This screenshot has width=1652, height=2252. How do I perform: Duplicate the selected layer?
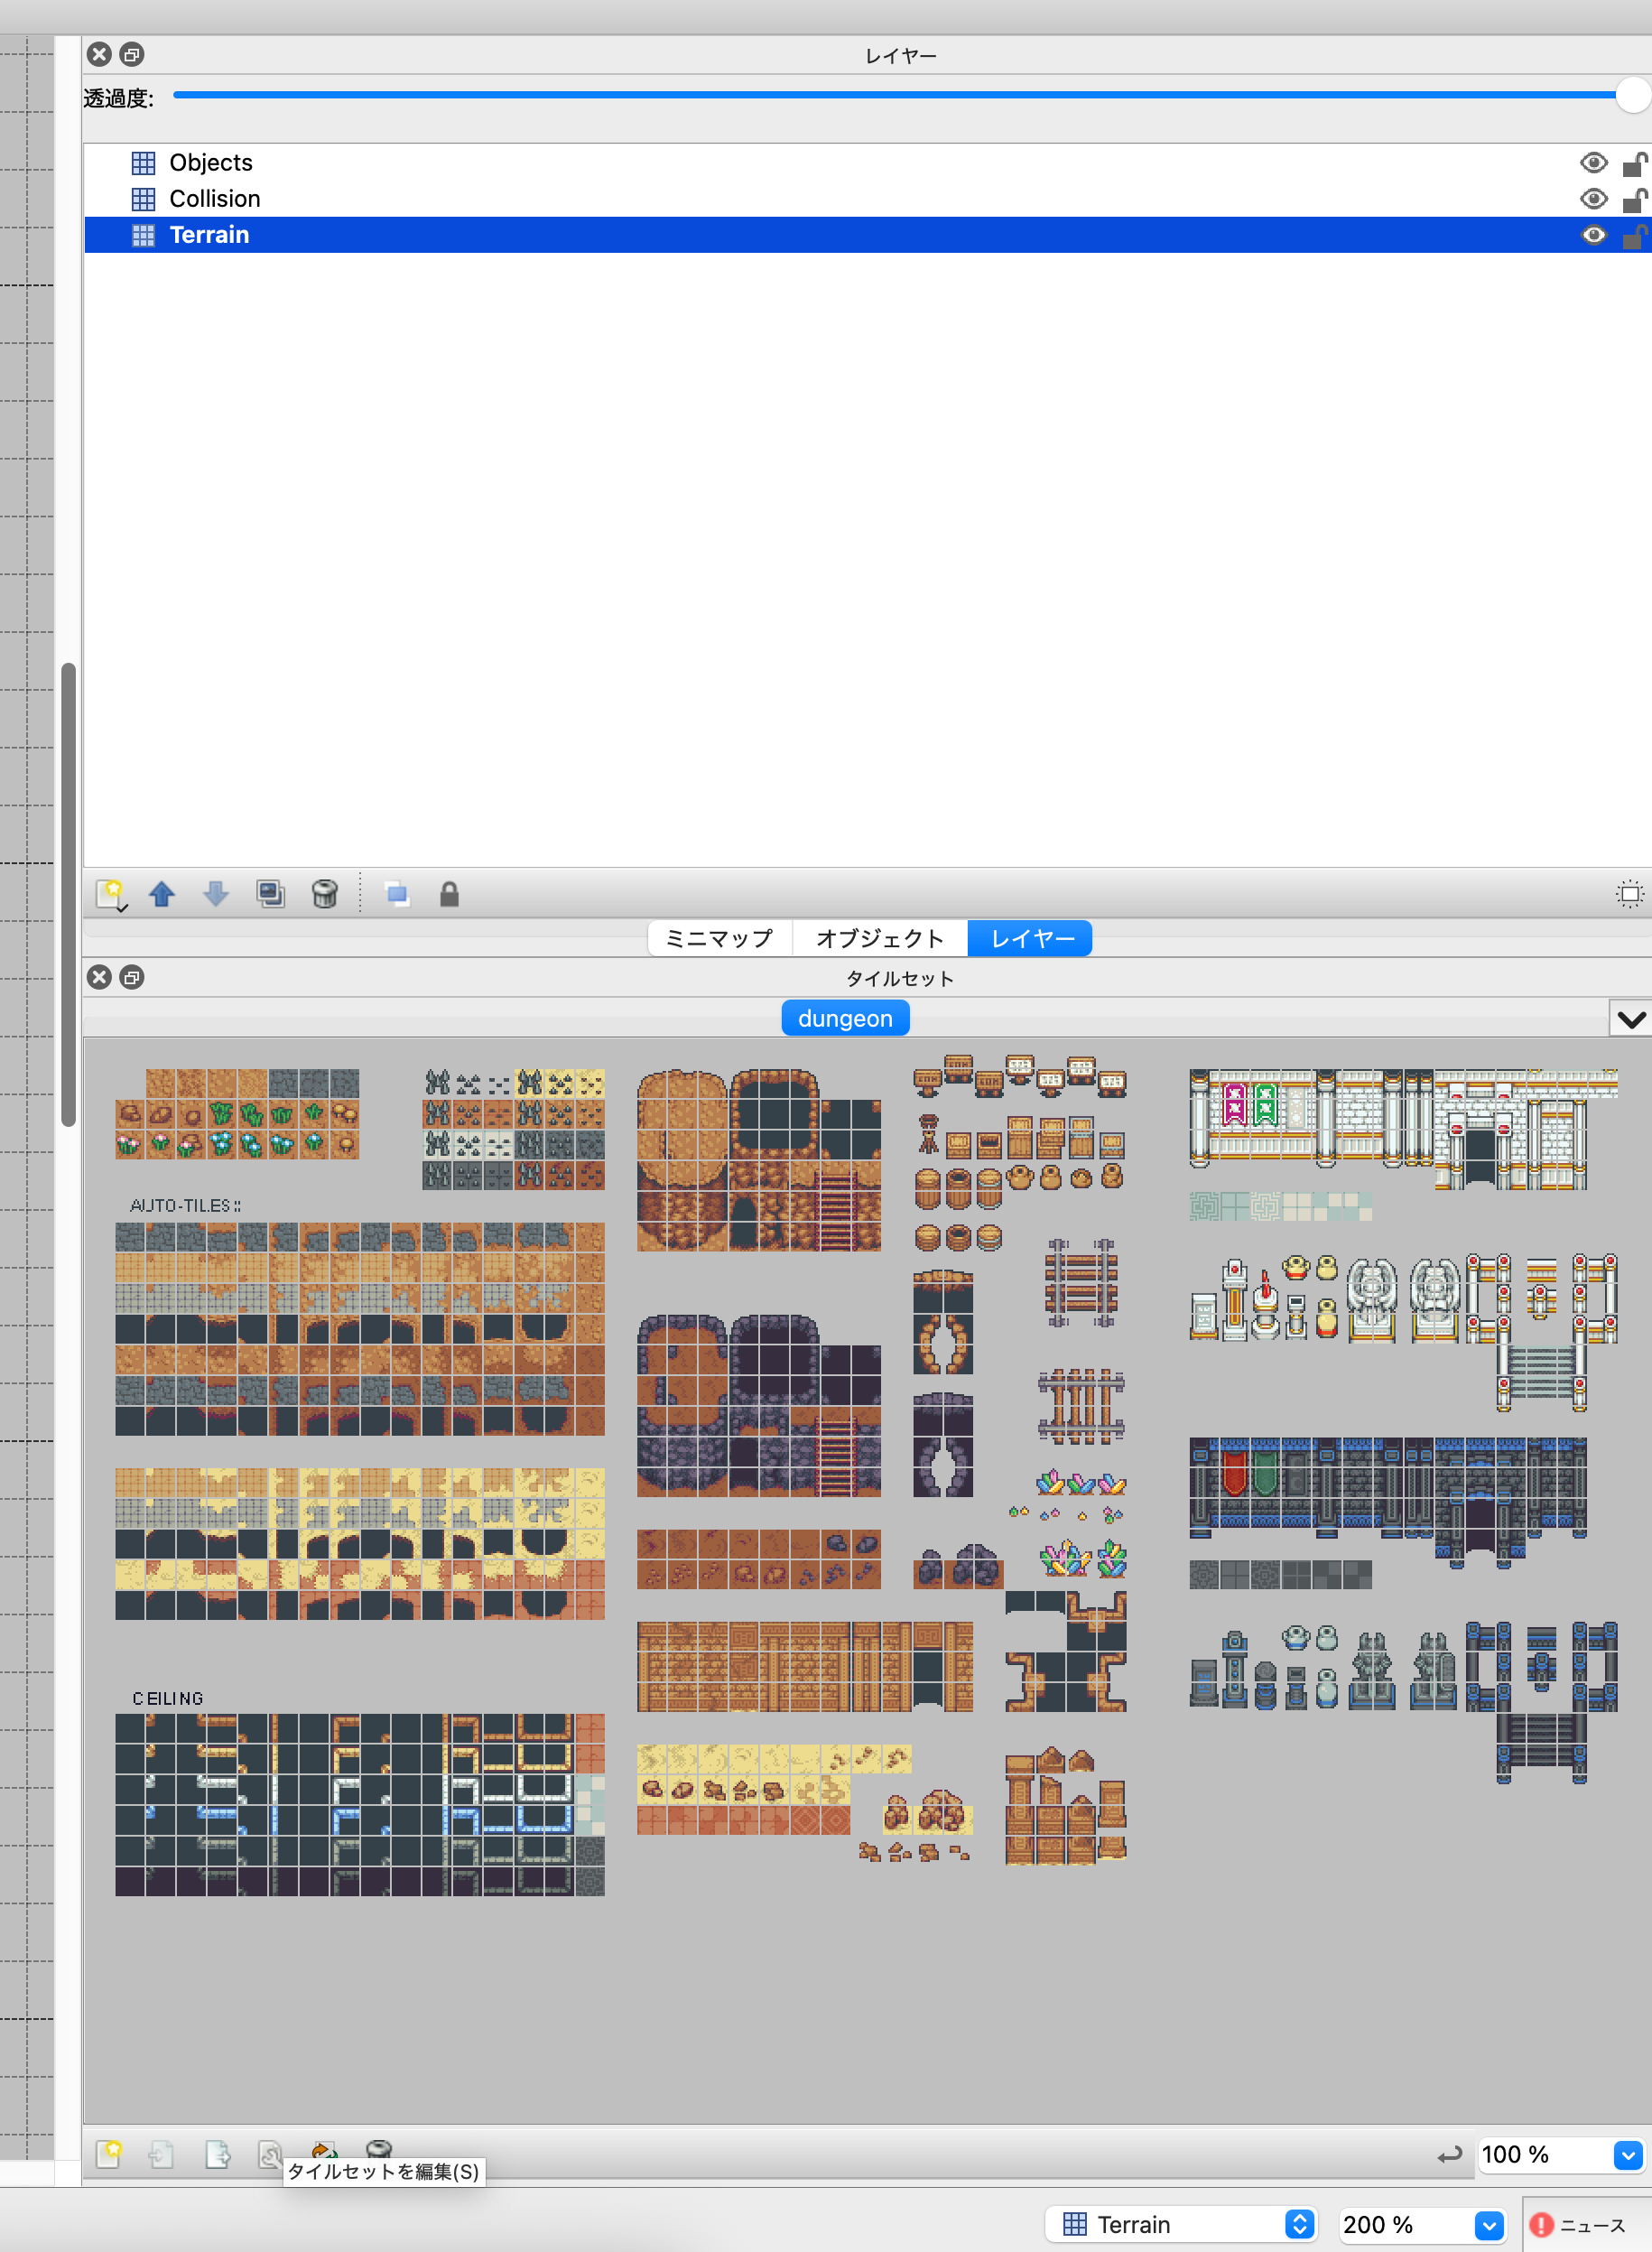click(270, 893)
